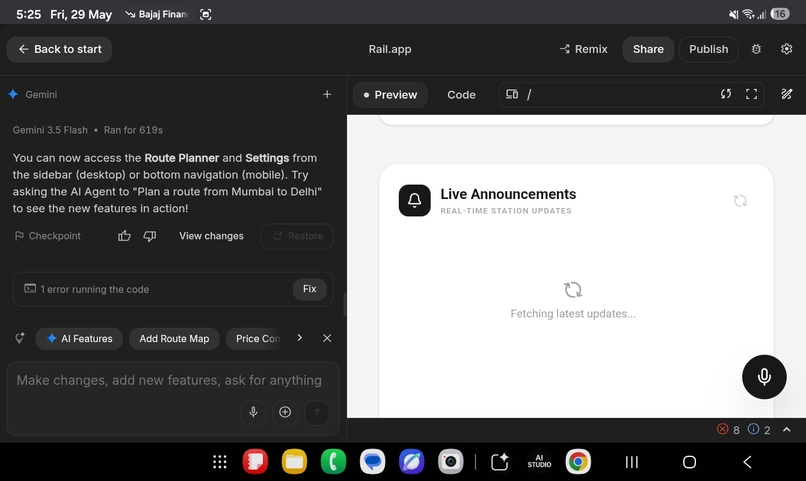Click microphone icon in prompt box

[x=253, y=412]
